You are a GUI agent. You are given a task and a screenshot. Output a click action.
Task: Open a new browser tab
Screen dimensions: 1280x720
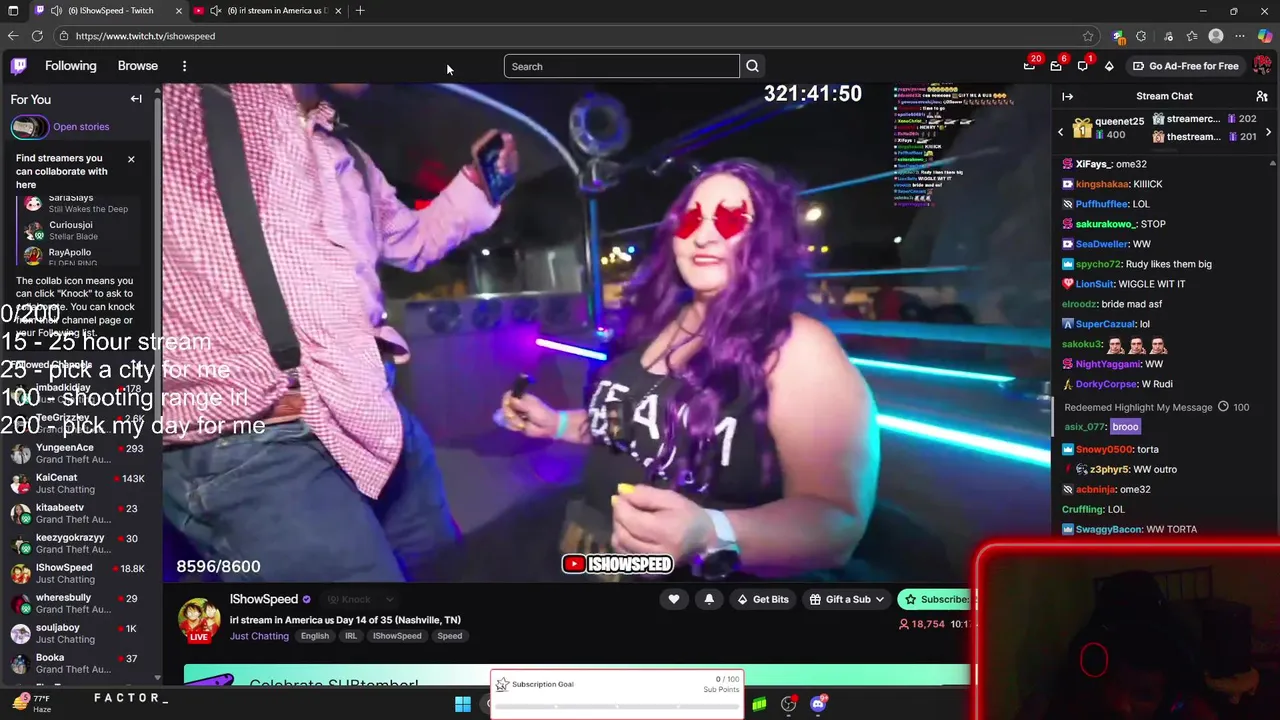(360, 11)
